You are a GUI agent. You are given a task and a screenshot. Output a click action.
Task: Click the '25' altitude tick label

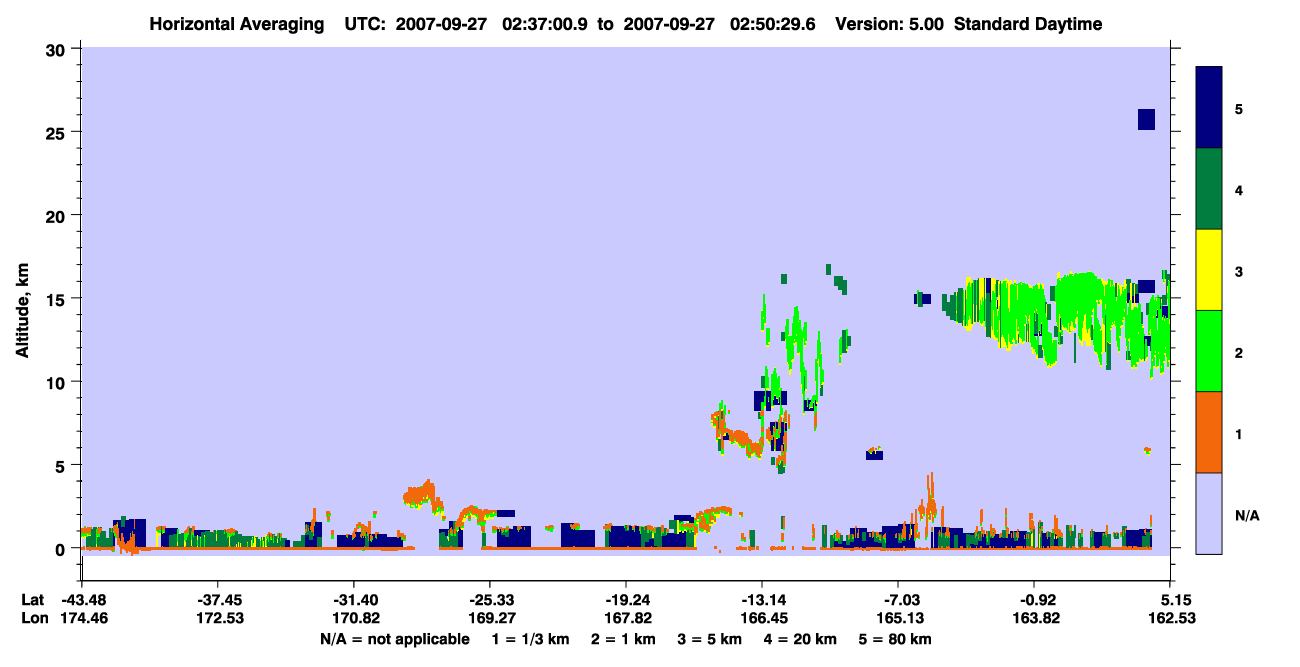pos(58,132)
